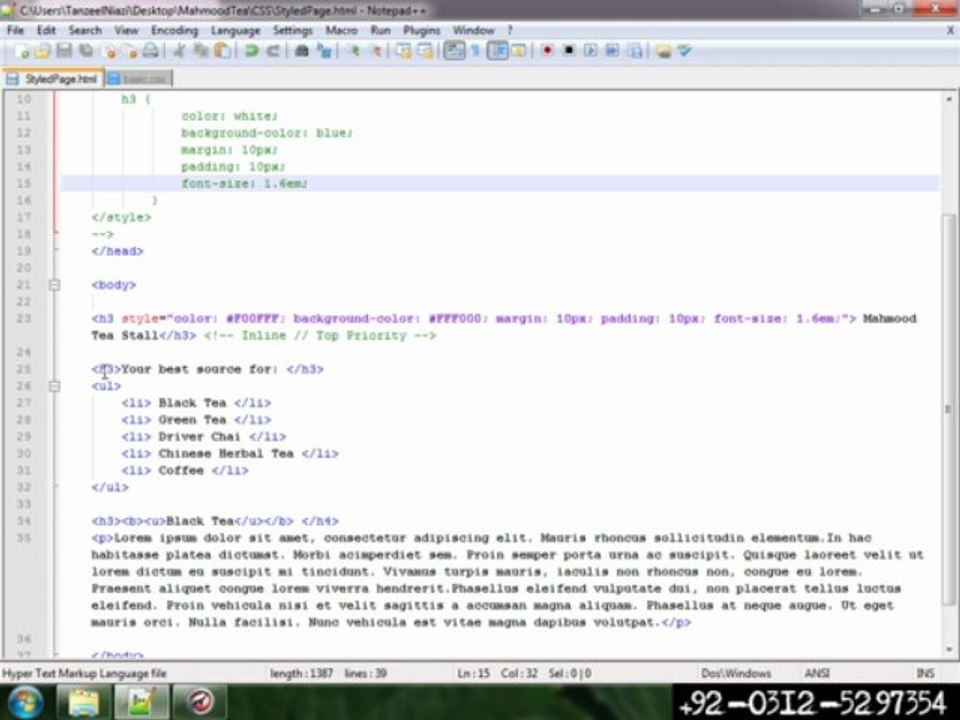Save all files with the Save All icon
Image resolution: width=960 pixels, height=720 pixels.
click(x=86, y=51)
